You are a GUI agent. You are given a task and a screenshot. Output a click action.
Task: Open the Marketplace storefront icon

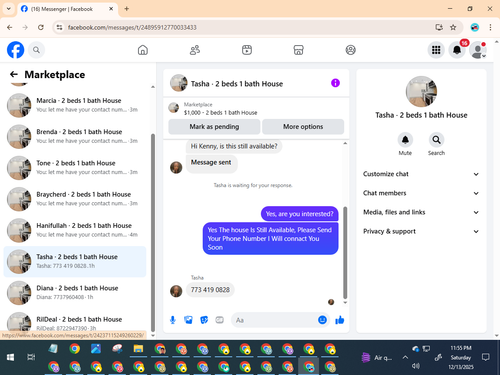pyautogui.click(x=298, y=50)
